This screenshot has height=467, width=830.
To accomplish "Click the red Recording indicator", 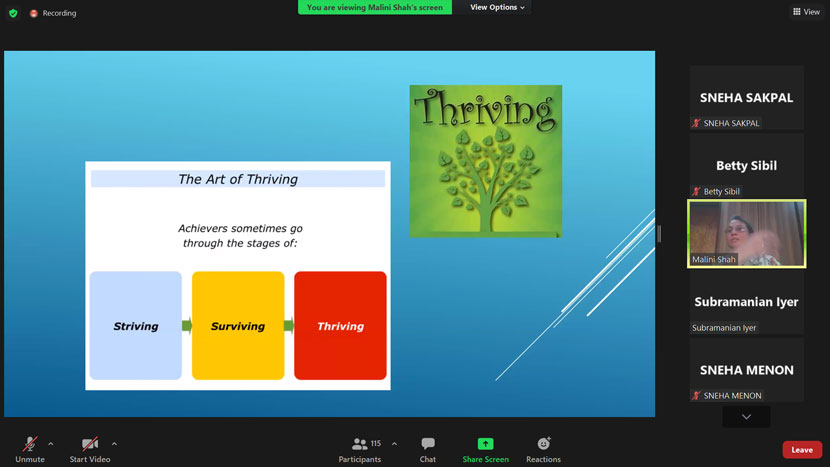I will point(34,13).
